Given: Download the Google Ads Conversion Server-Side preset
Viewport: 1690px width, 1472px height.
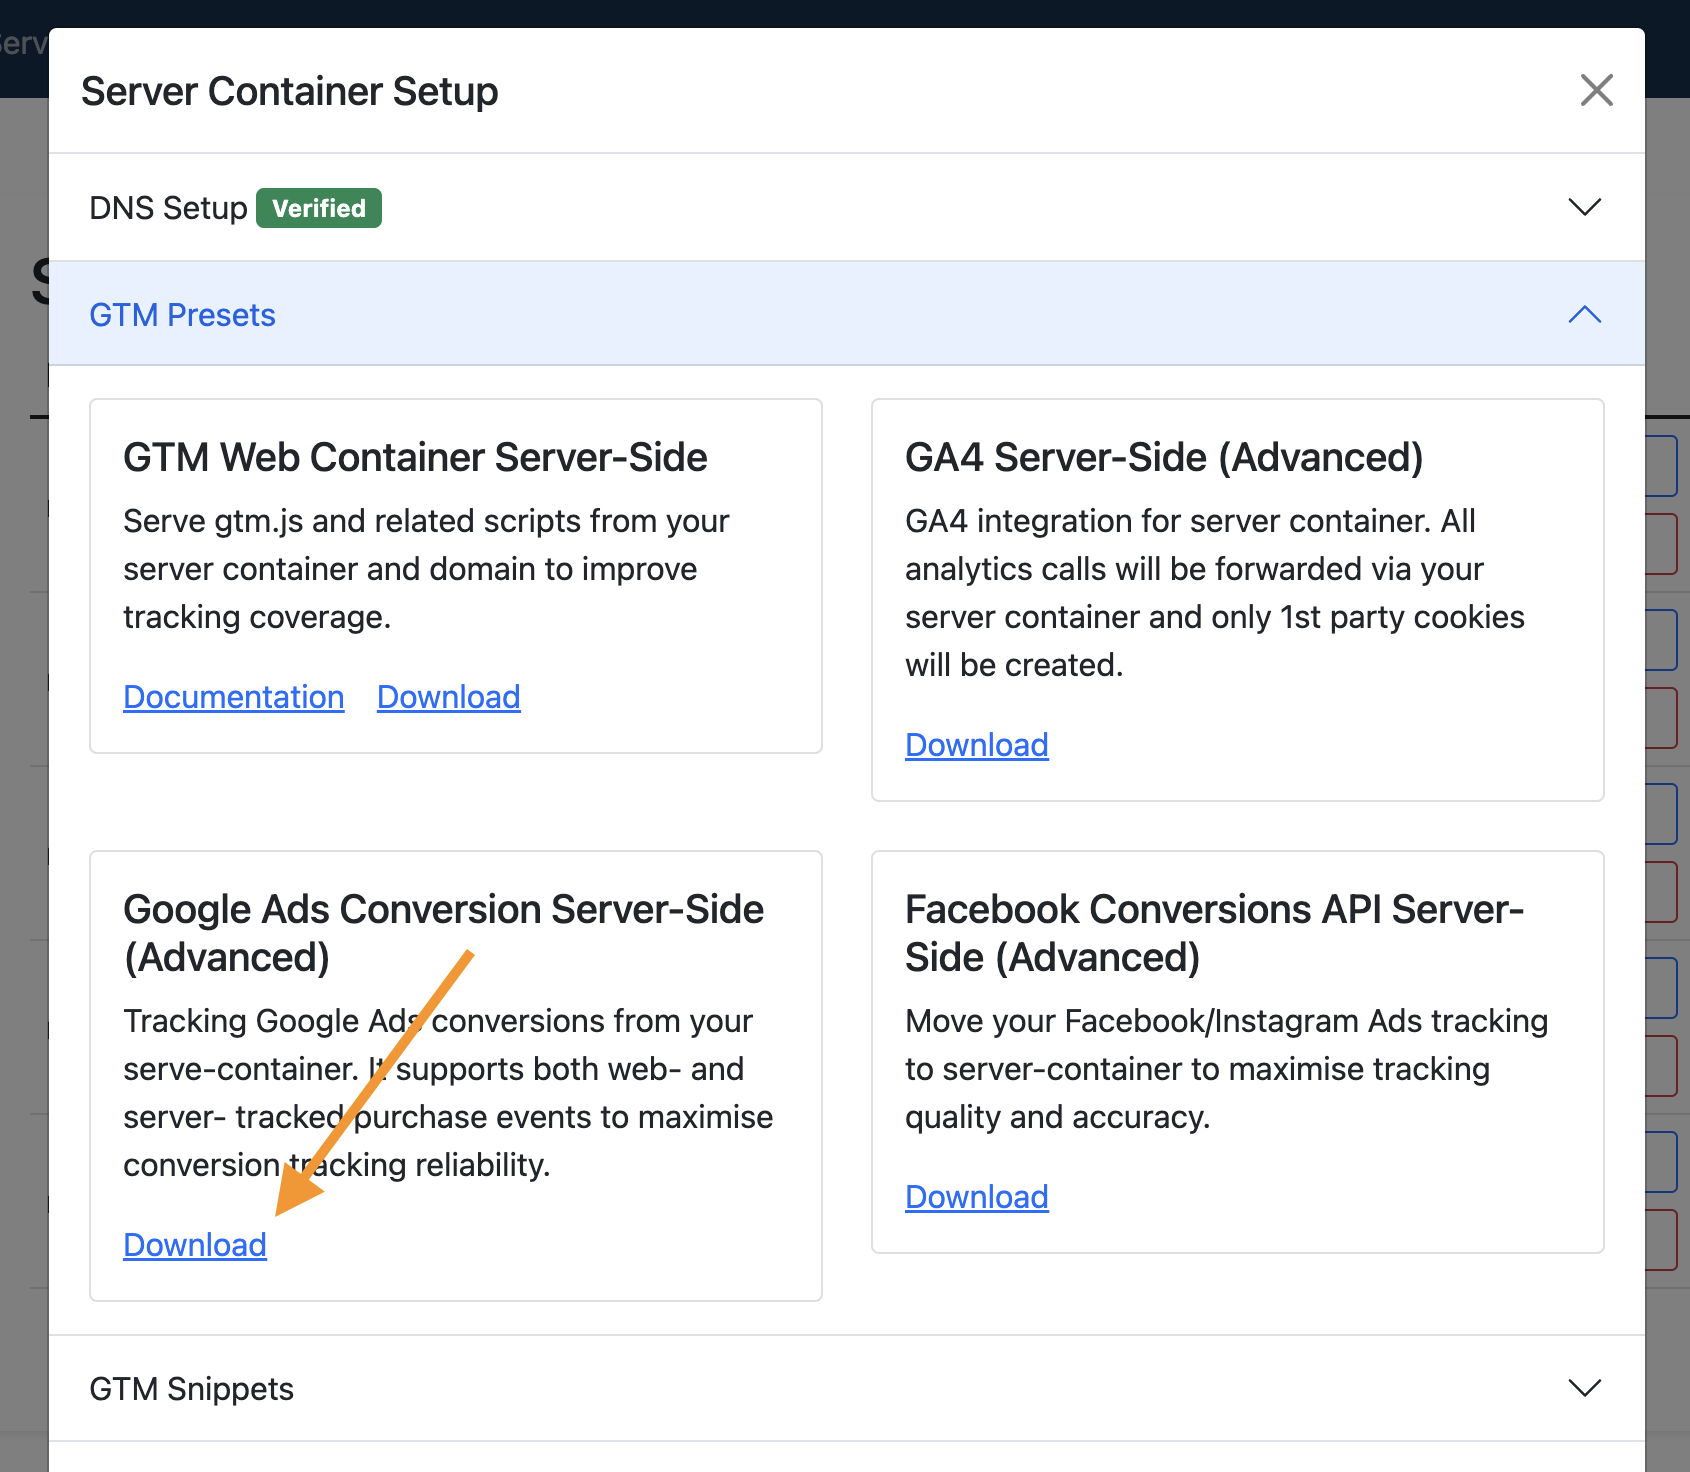Looking at the screenshot, I should click(x=195, y=1245).
